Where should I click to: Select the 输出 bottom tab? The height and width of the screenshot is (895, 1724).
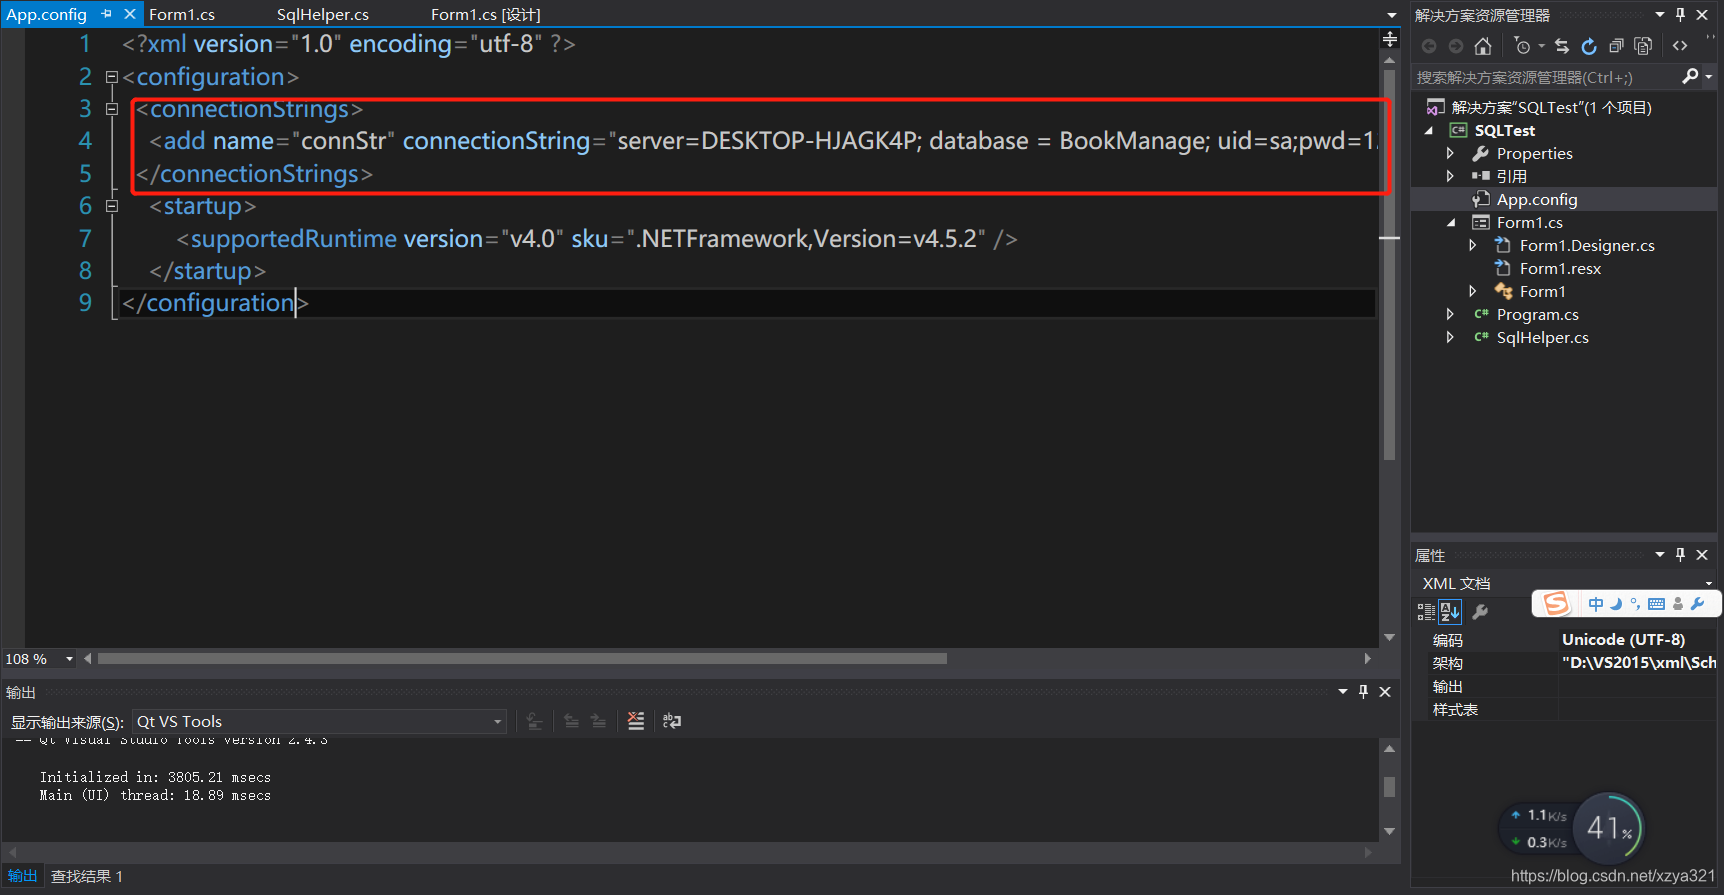tap(22, 876)
